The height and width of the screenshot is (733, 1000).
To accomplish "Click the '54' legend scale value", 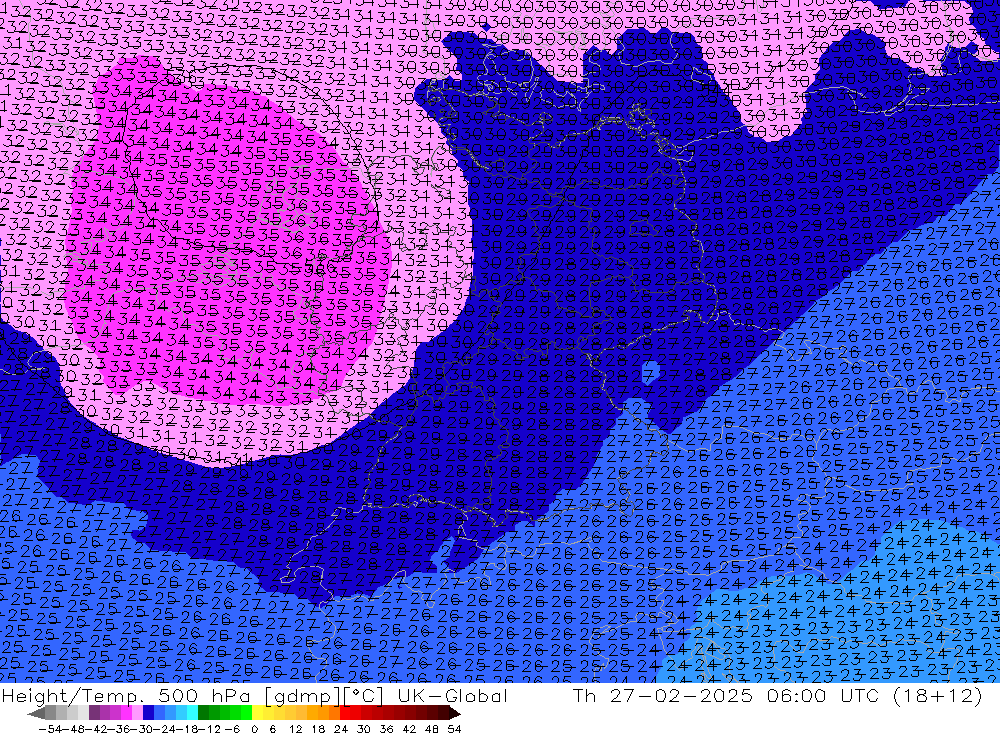I will [x=454, y=729].
